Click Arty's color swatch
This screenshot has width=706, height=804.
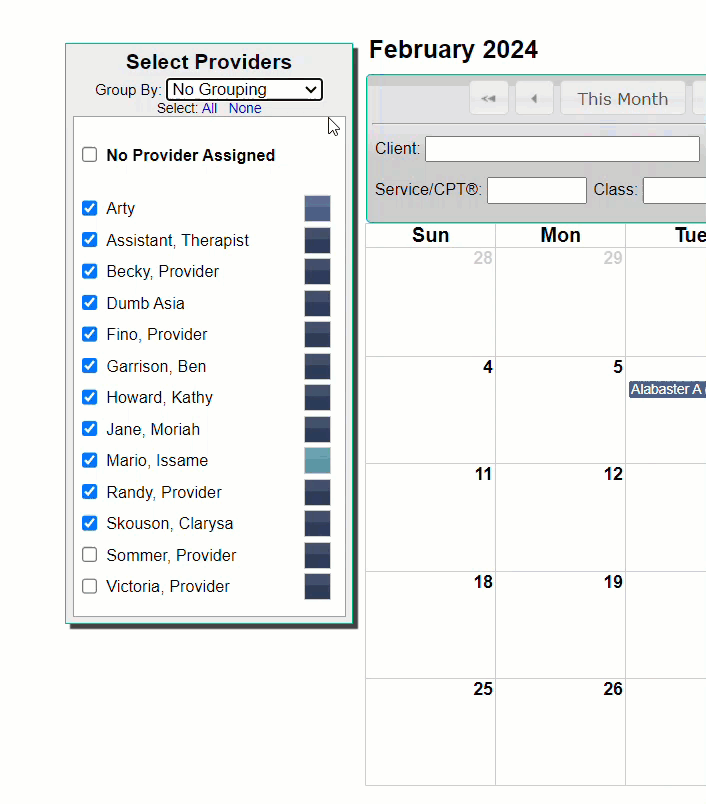[317, 208]
